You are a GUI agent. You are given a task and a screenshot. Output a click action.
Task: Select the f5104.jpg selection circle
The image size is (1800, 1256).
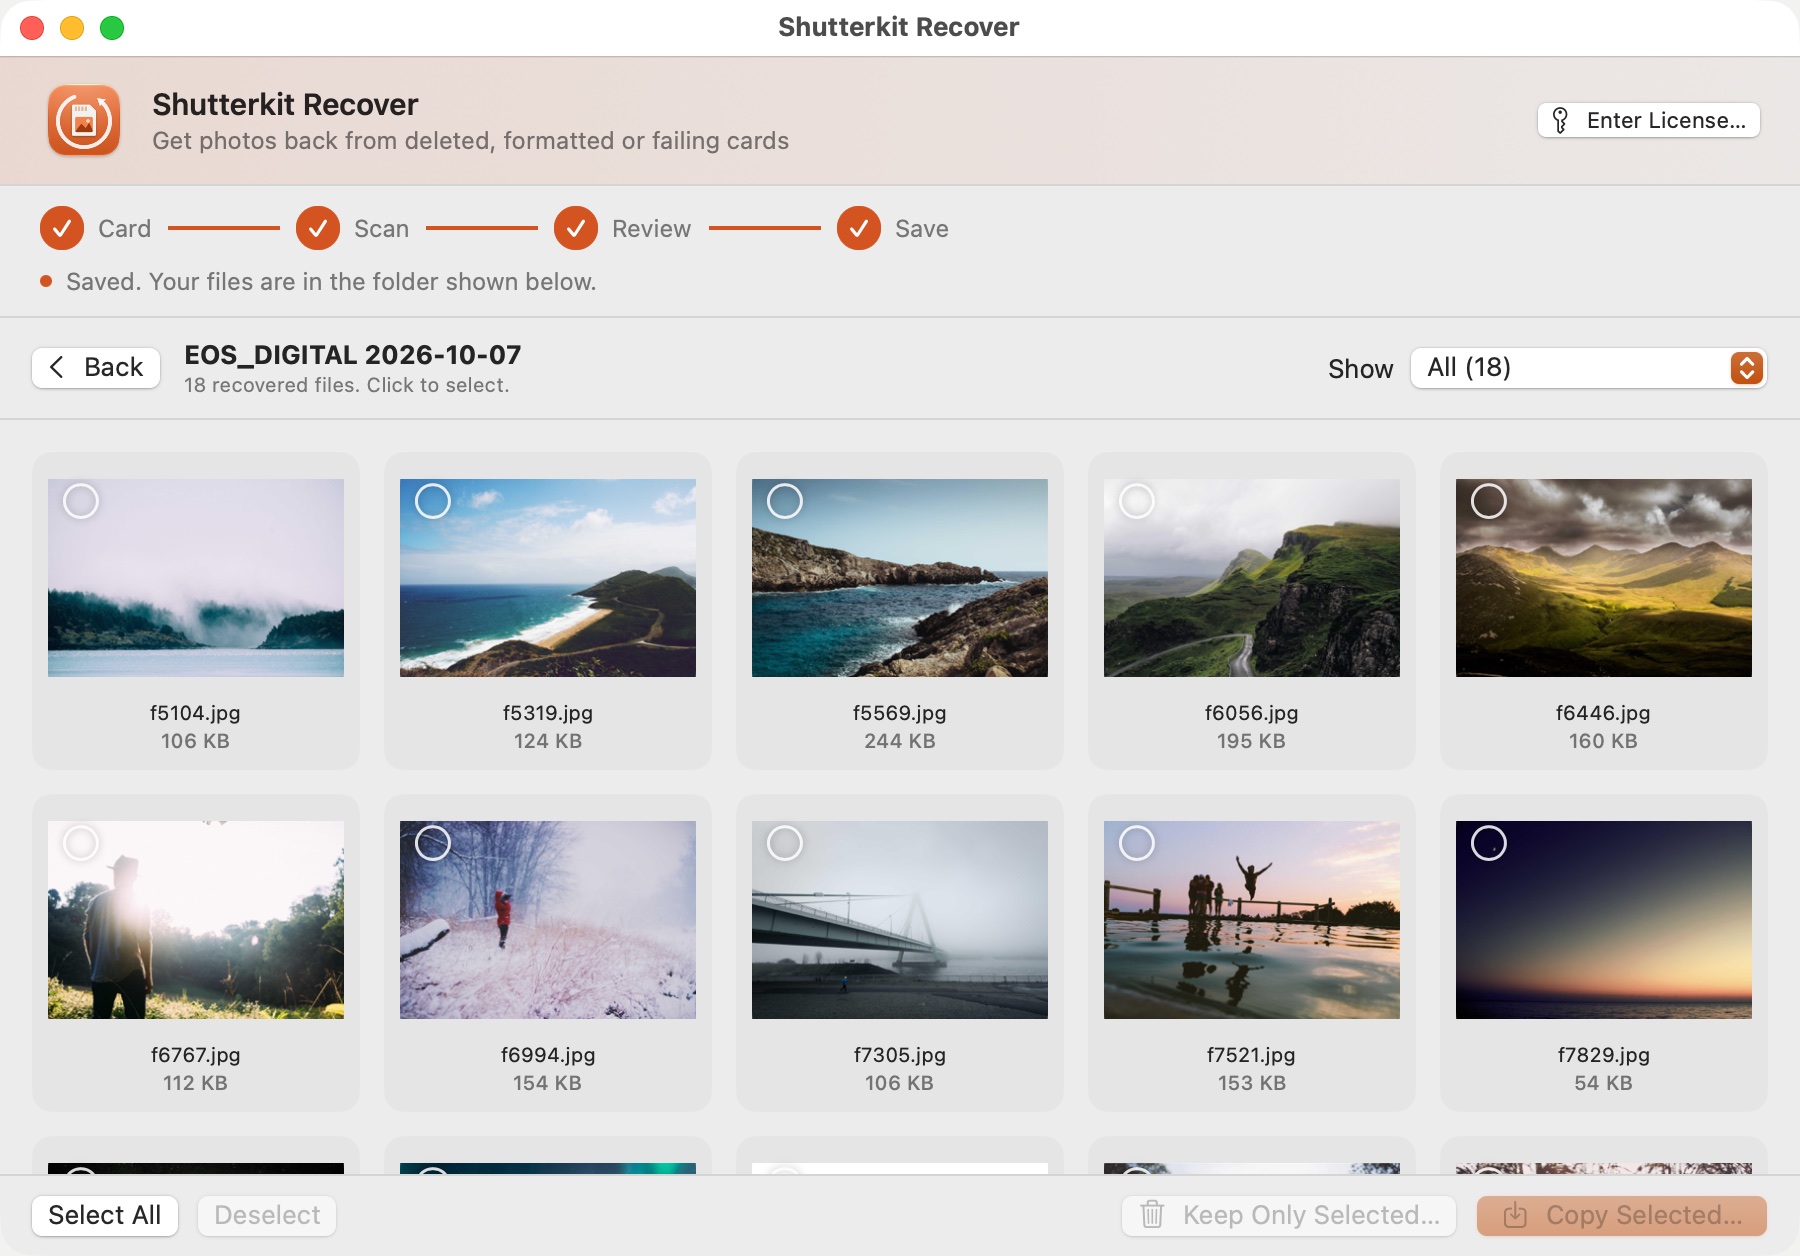click(81, 501)
